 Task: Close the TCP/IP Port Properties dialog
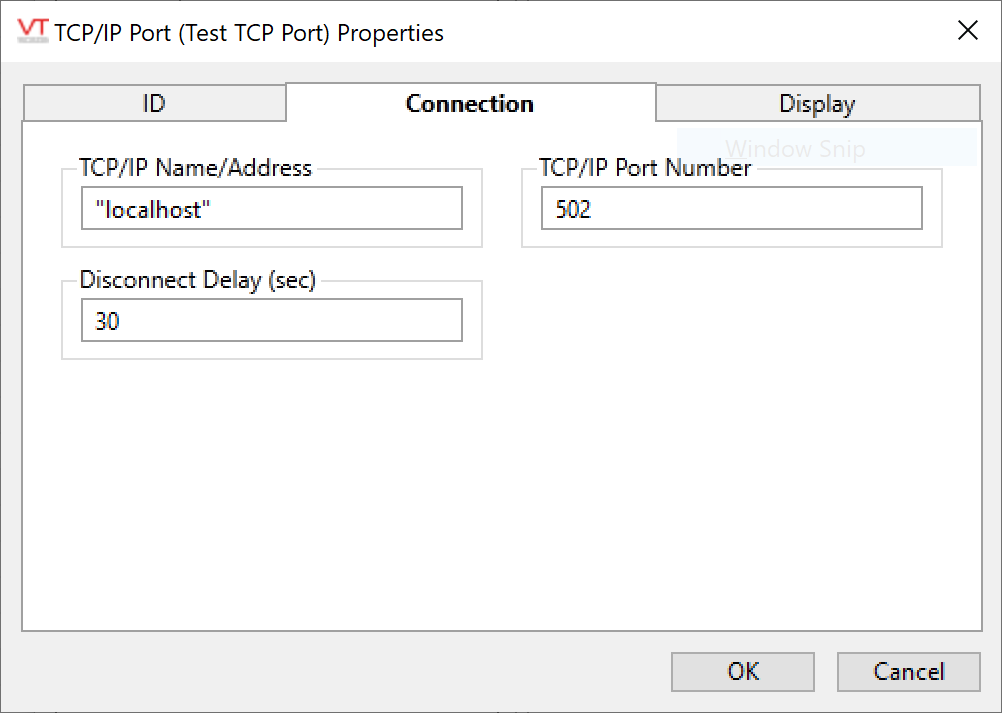(967, 31)
